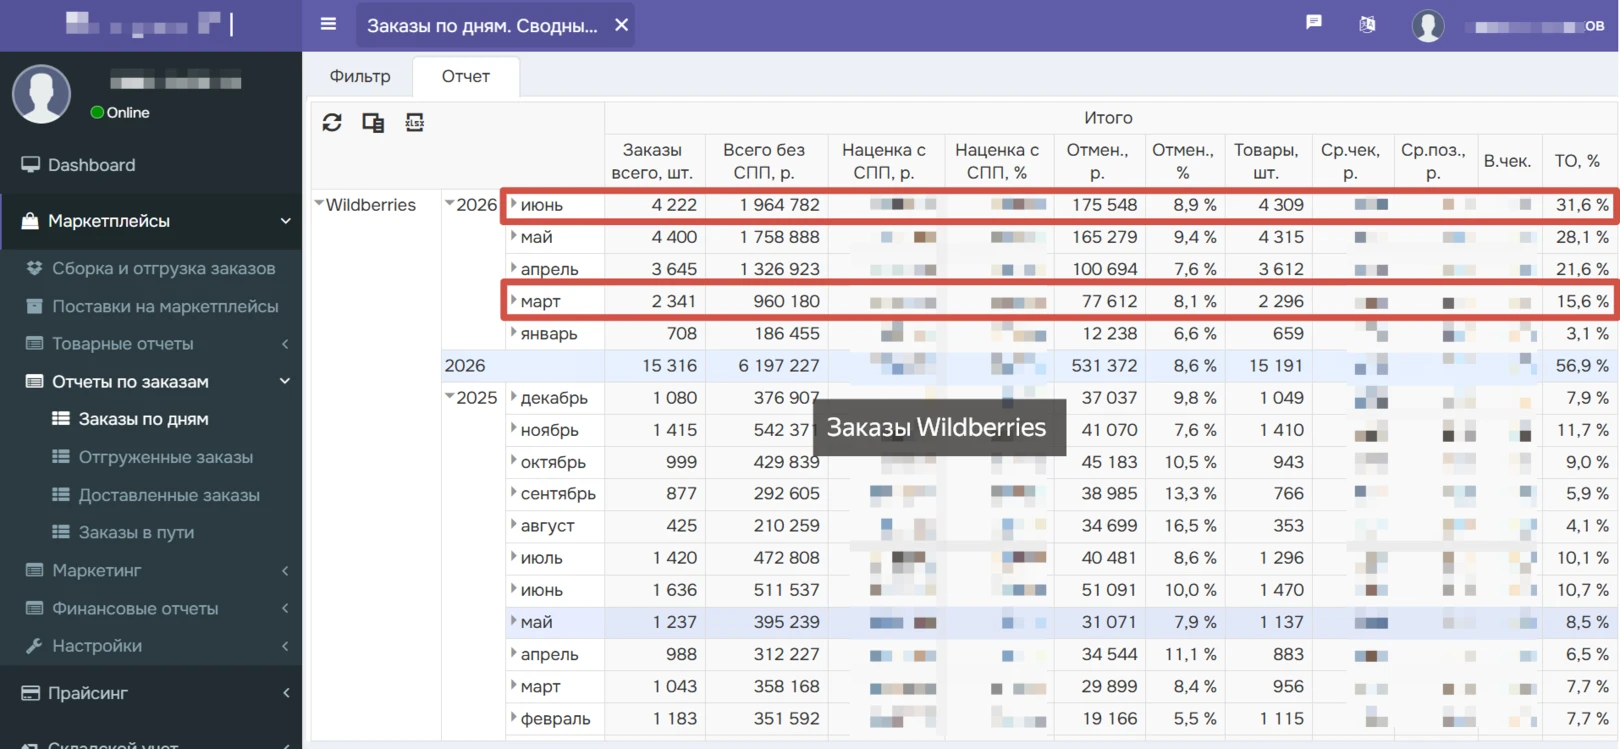Image resolution: width=1620 pixels, height=749 pixels.
Task: Click the translate language icon in header
Action: tap(1367, 24)
